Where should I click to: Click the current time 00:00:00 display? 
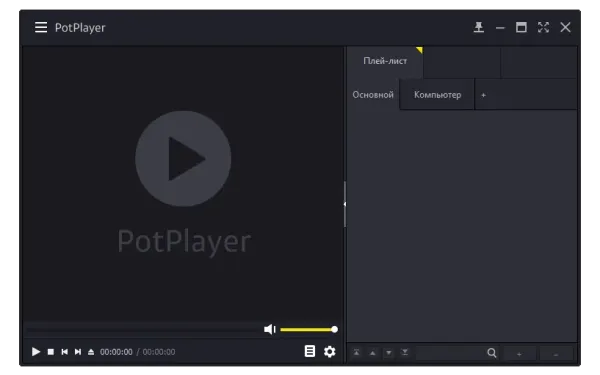tap(116, 352)
